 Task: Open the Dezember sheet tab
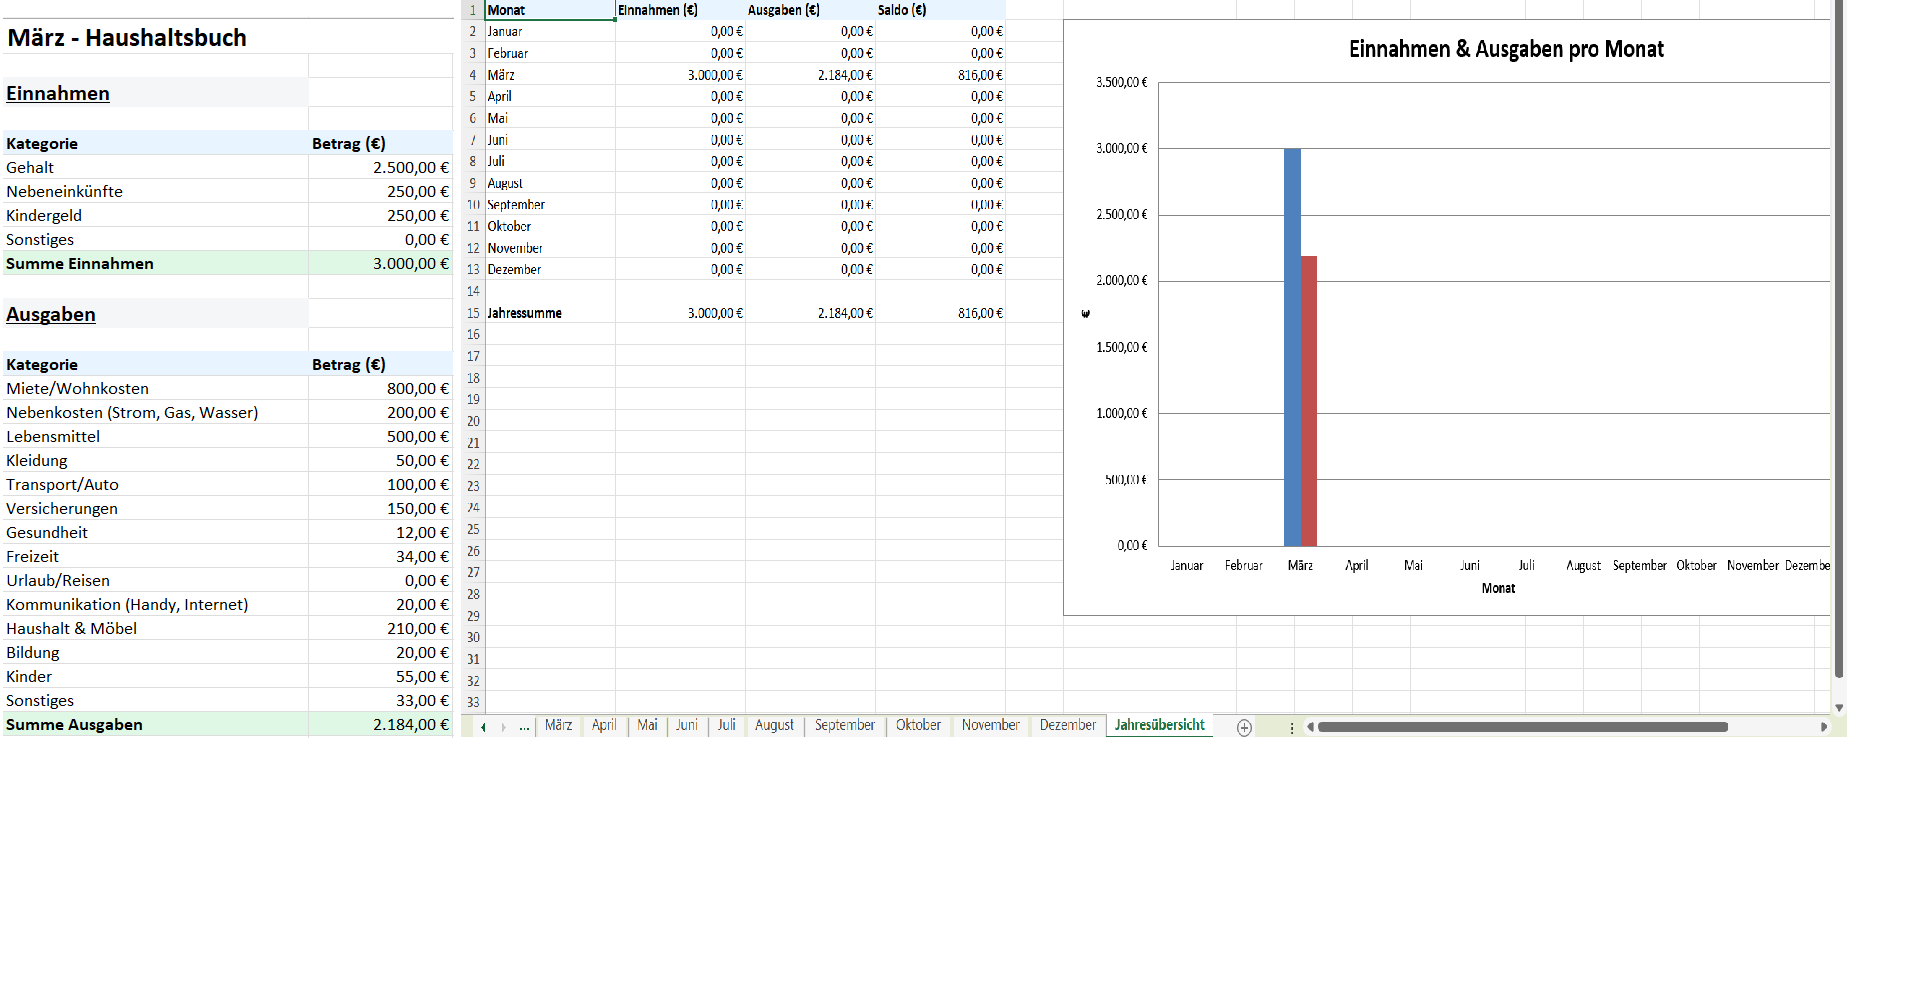click(x=1067, y=725)
